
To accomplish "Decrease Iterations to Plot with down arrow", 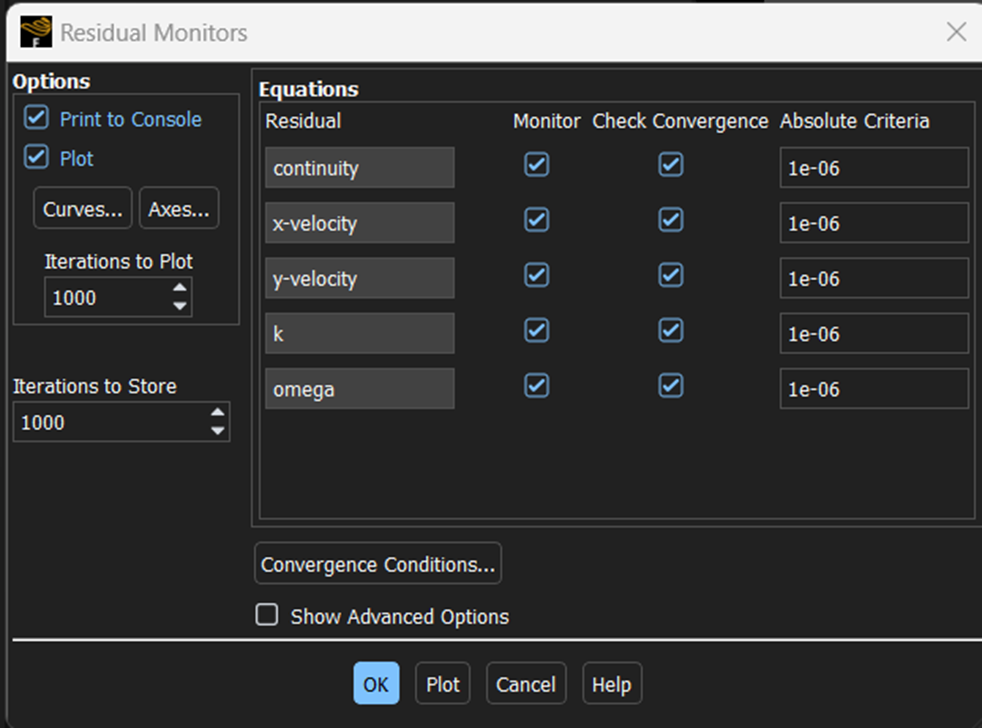I will pos(180,306).
